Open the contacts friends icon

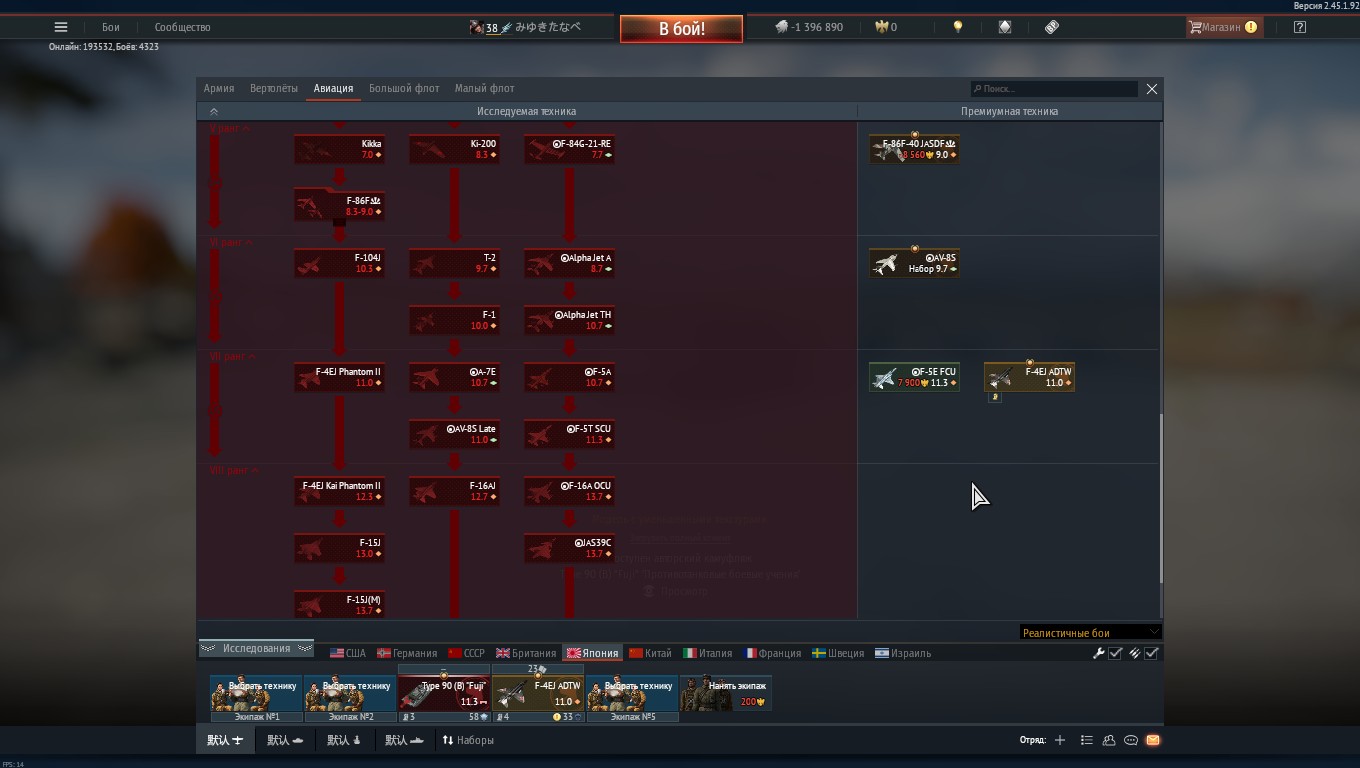coord(1109,740)
